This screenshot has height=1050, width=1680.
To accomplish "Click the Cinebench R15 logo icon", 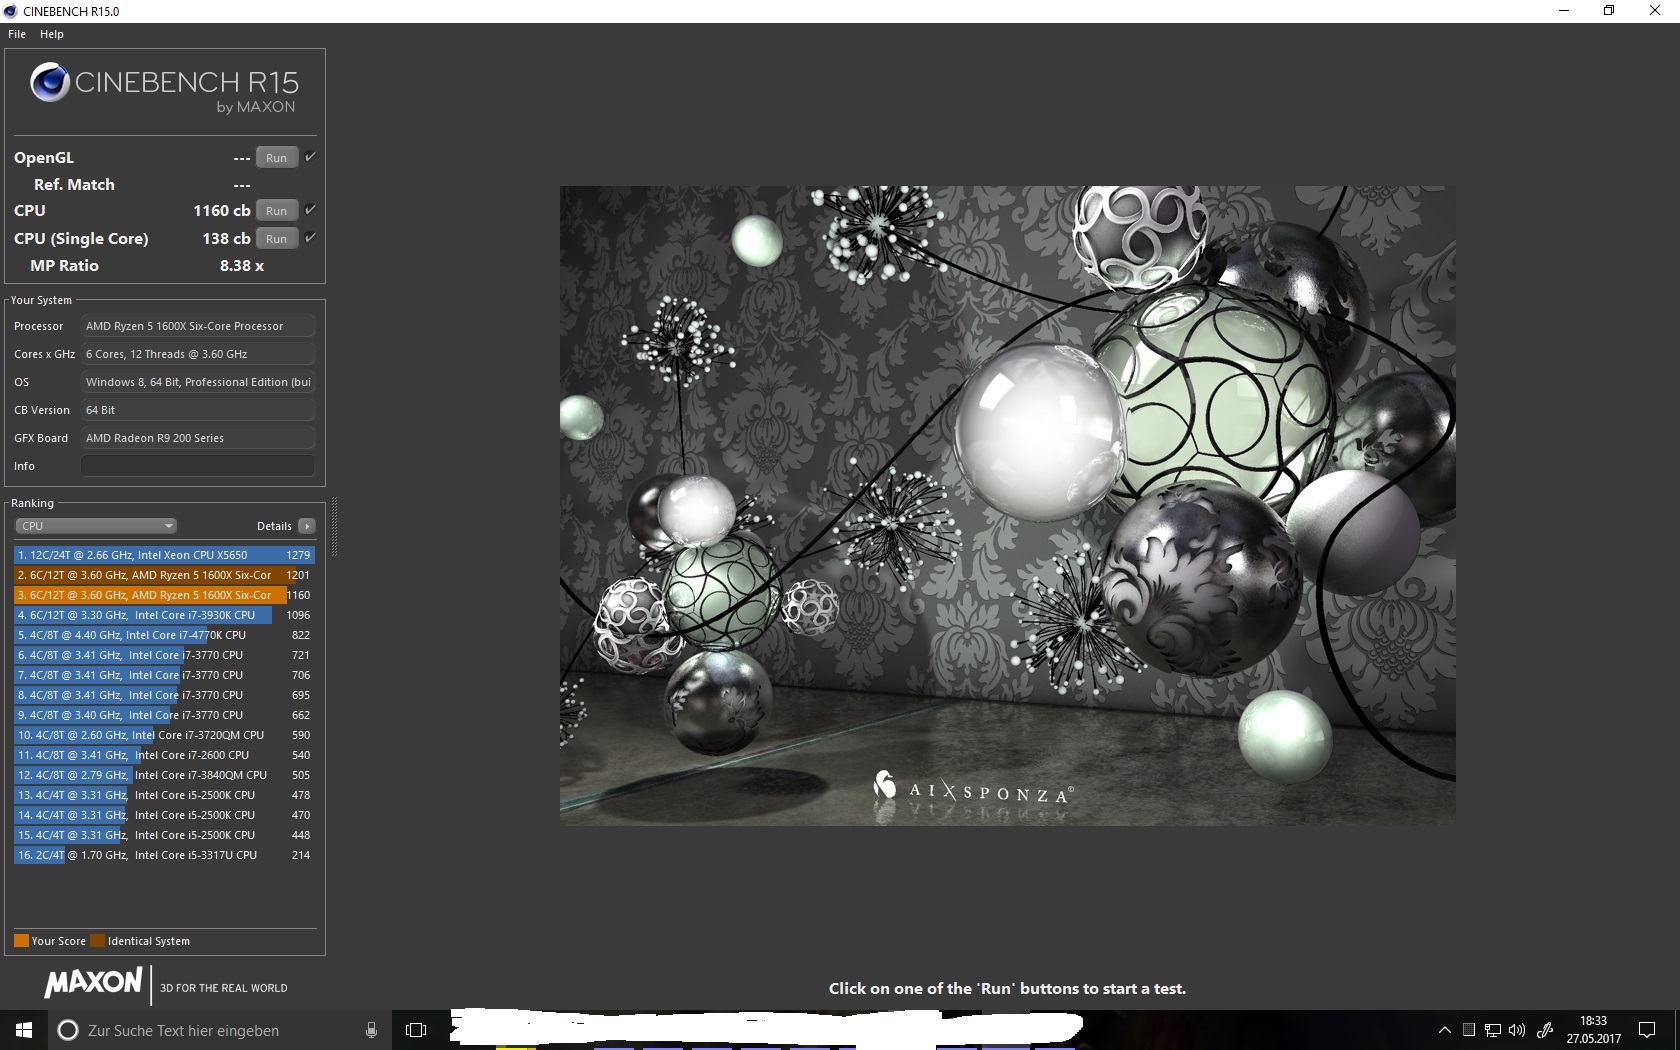I will coord(50,82).
